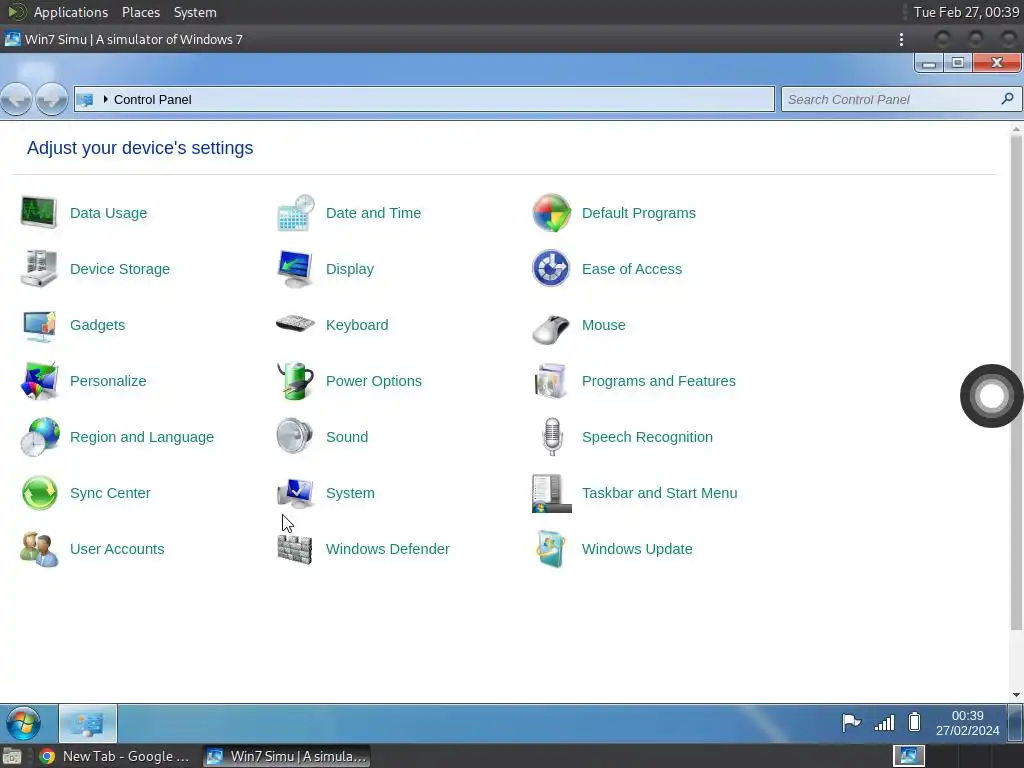Open the Action Center flag tray icon

click(851, 722)
